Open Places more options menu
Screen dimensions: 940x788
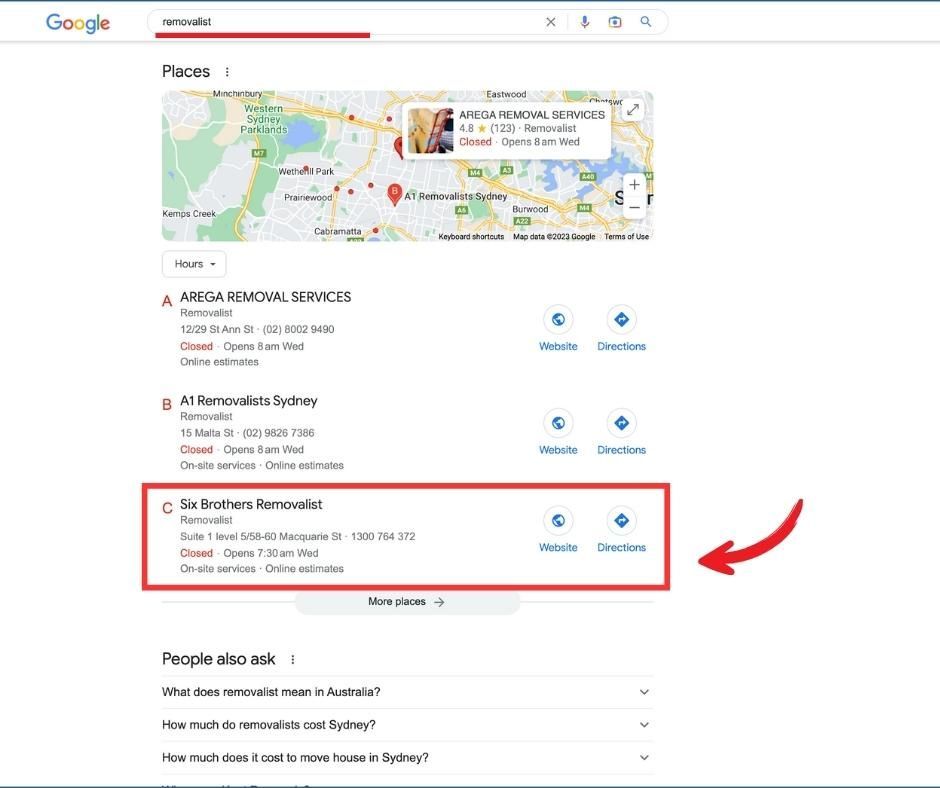coord(227,72)
